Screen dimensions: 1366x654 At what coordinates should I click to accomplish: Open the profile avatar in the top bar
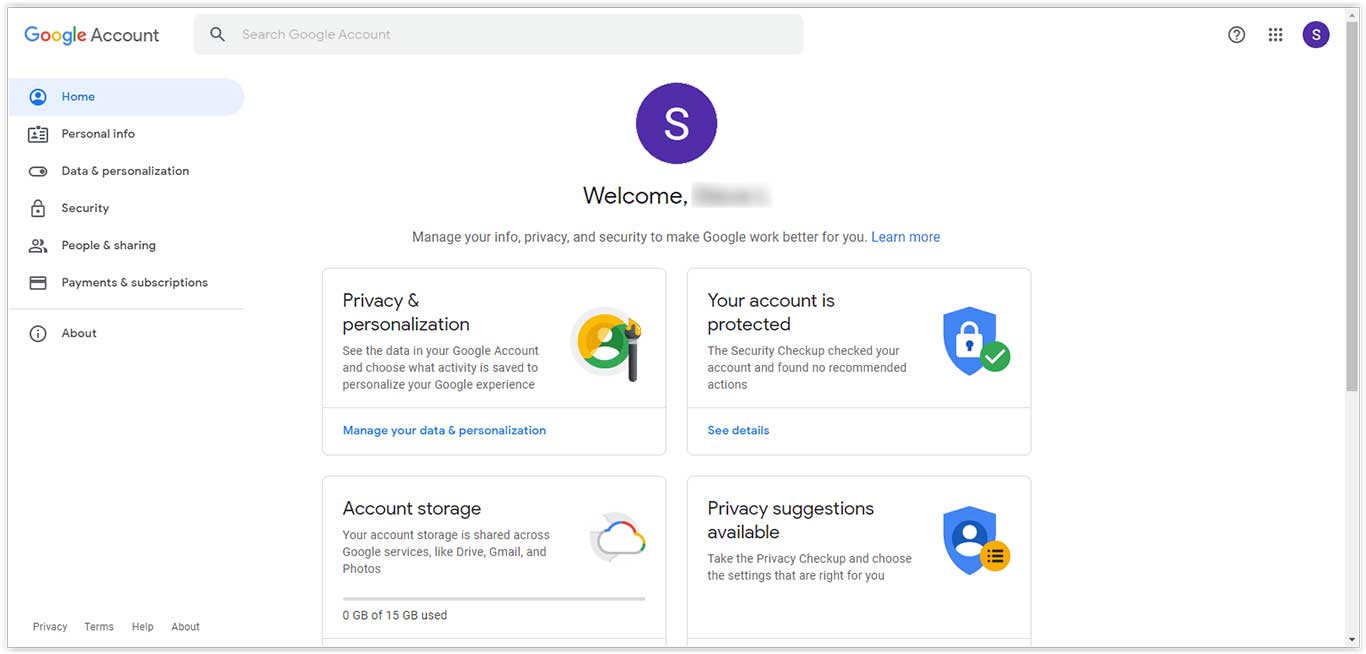coord(1316,35)
